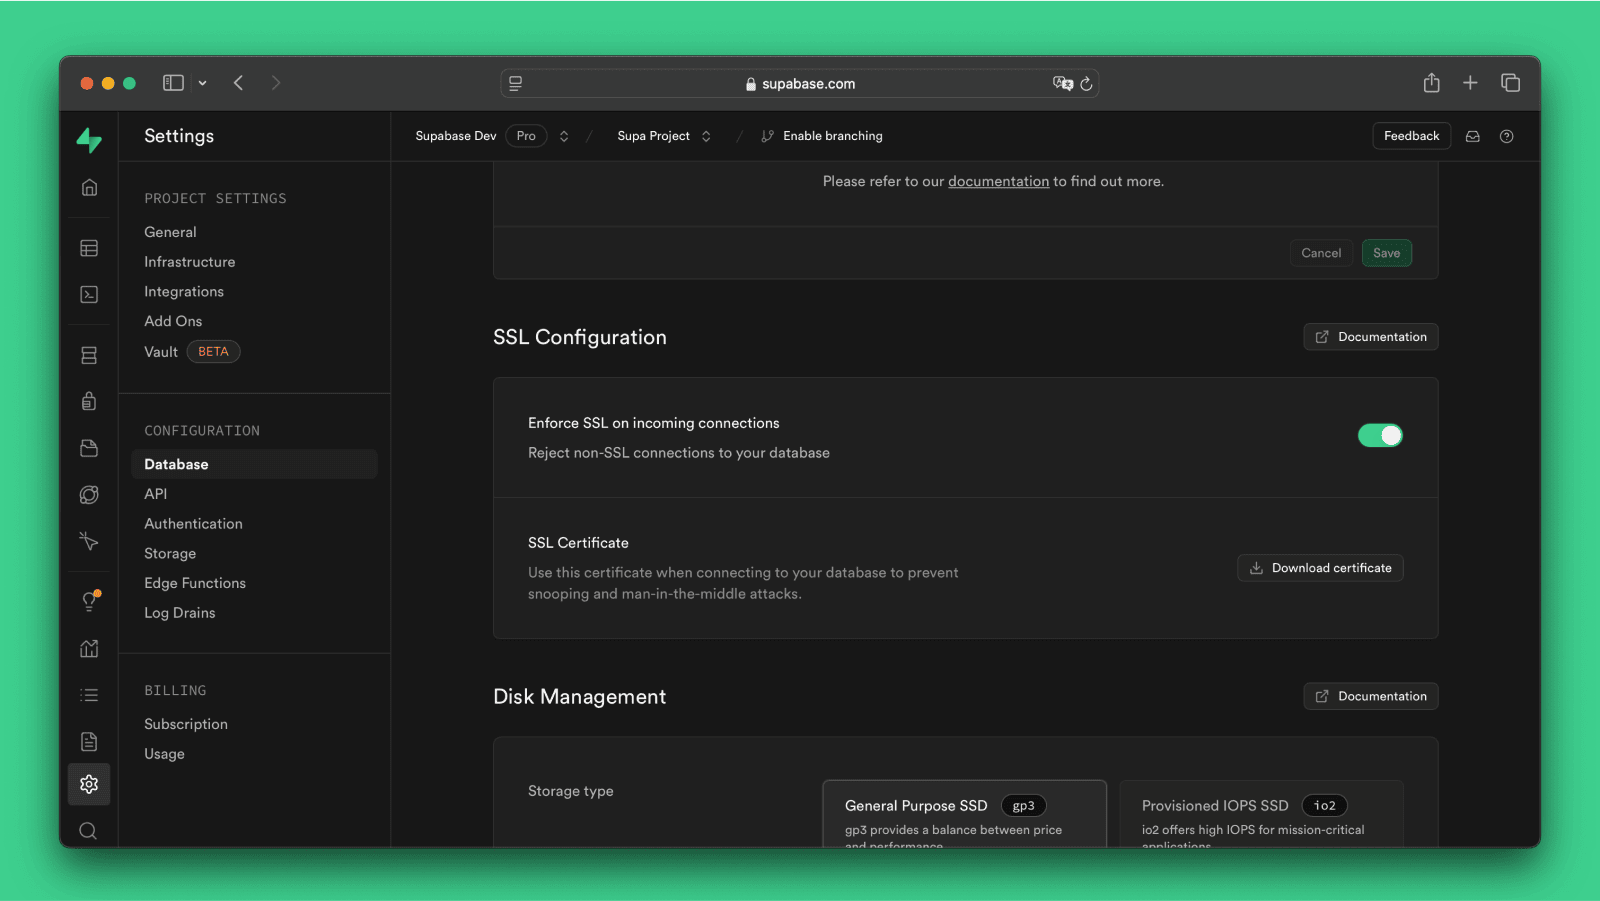Open the Storage bucket sidebar icon
This screenshot has height=901, width=1600.
(89, 448)
